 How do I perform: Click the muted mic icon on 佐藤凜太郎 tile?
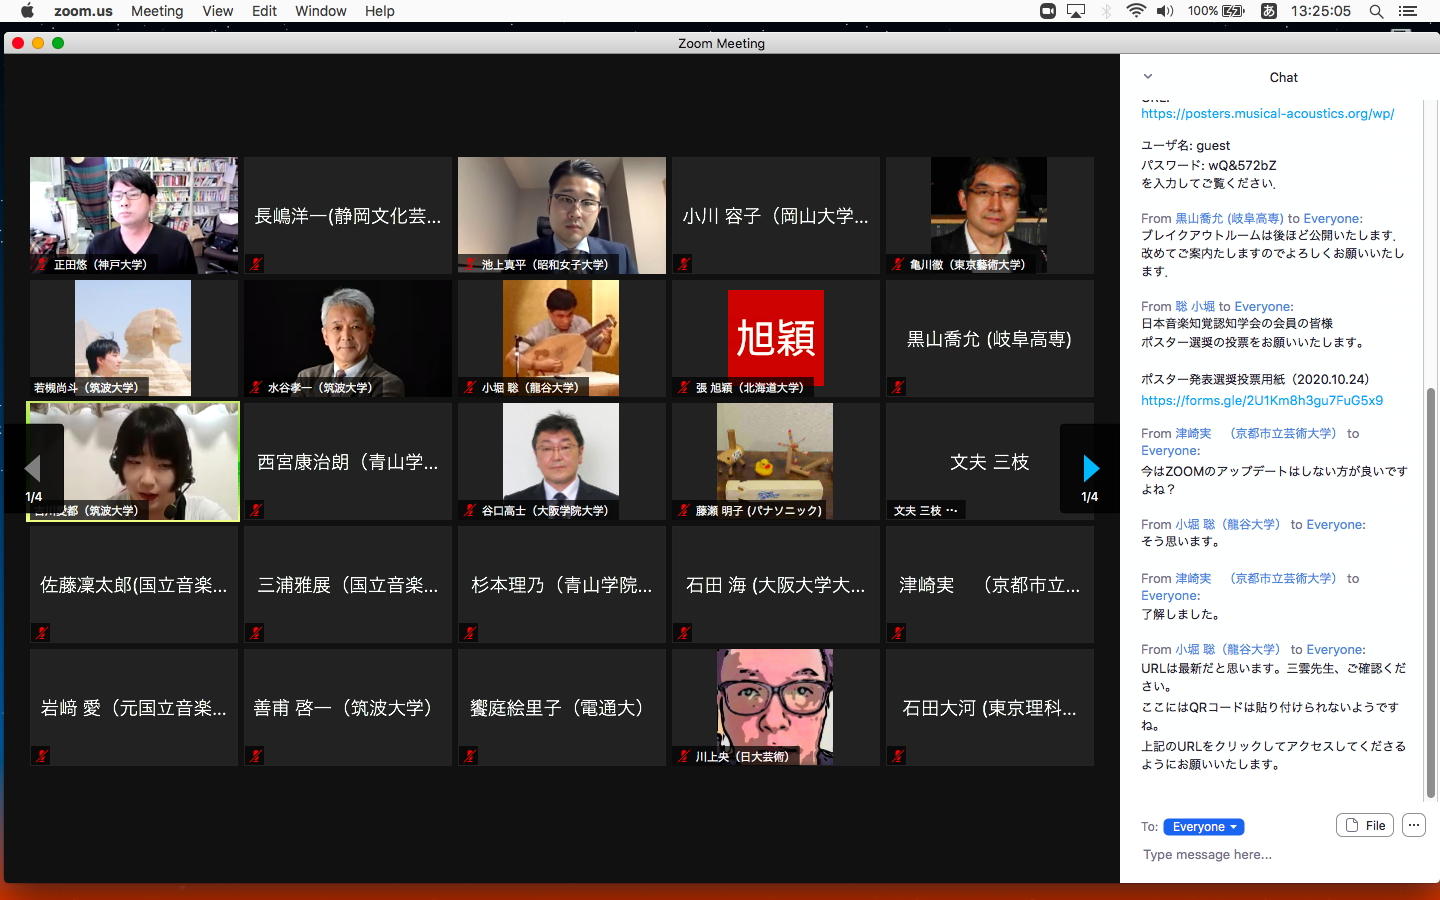41,633
